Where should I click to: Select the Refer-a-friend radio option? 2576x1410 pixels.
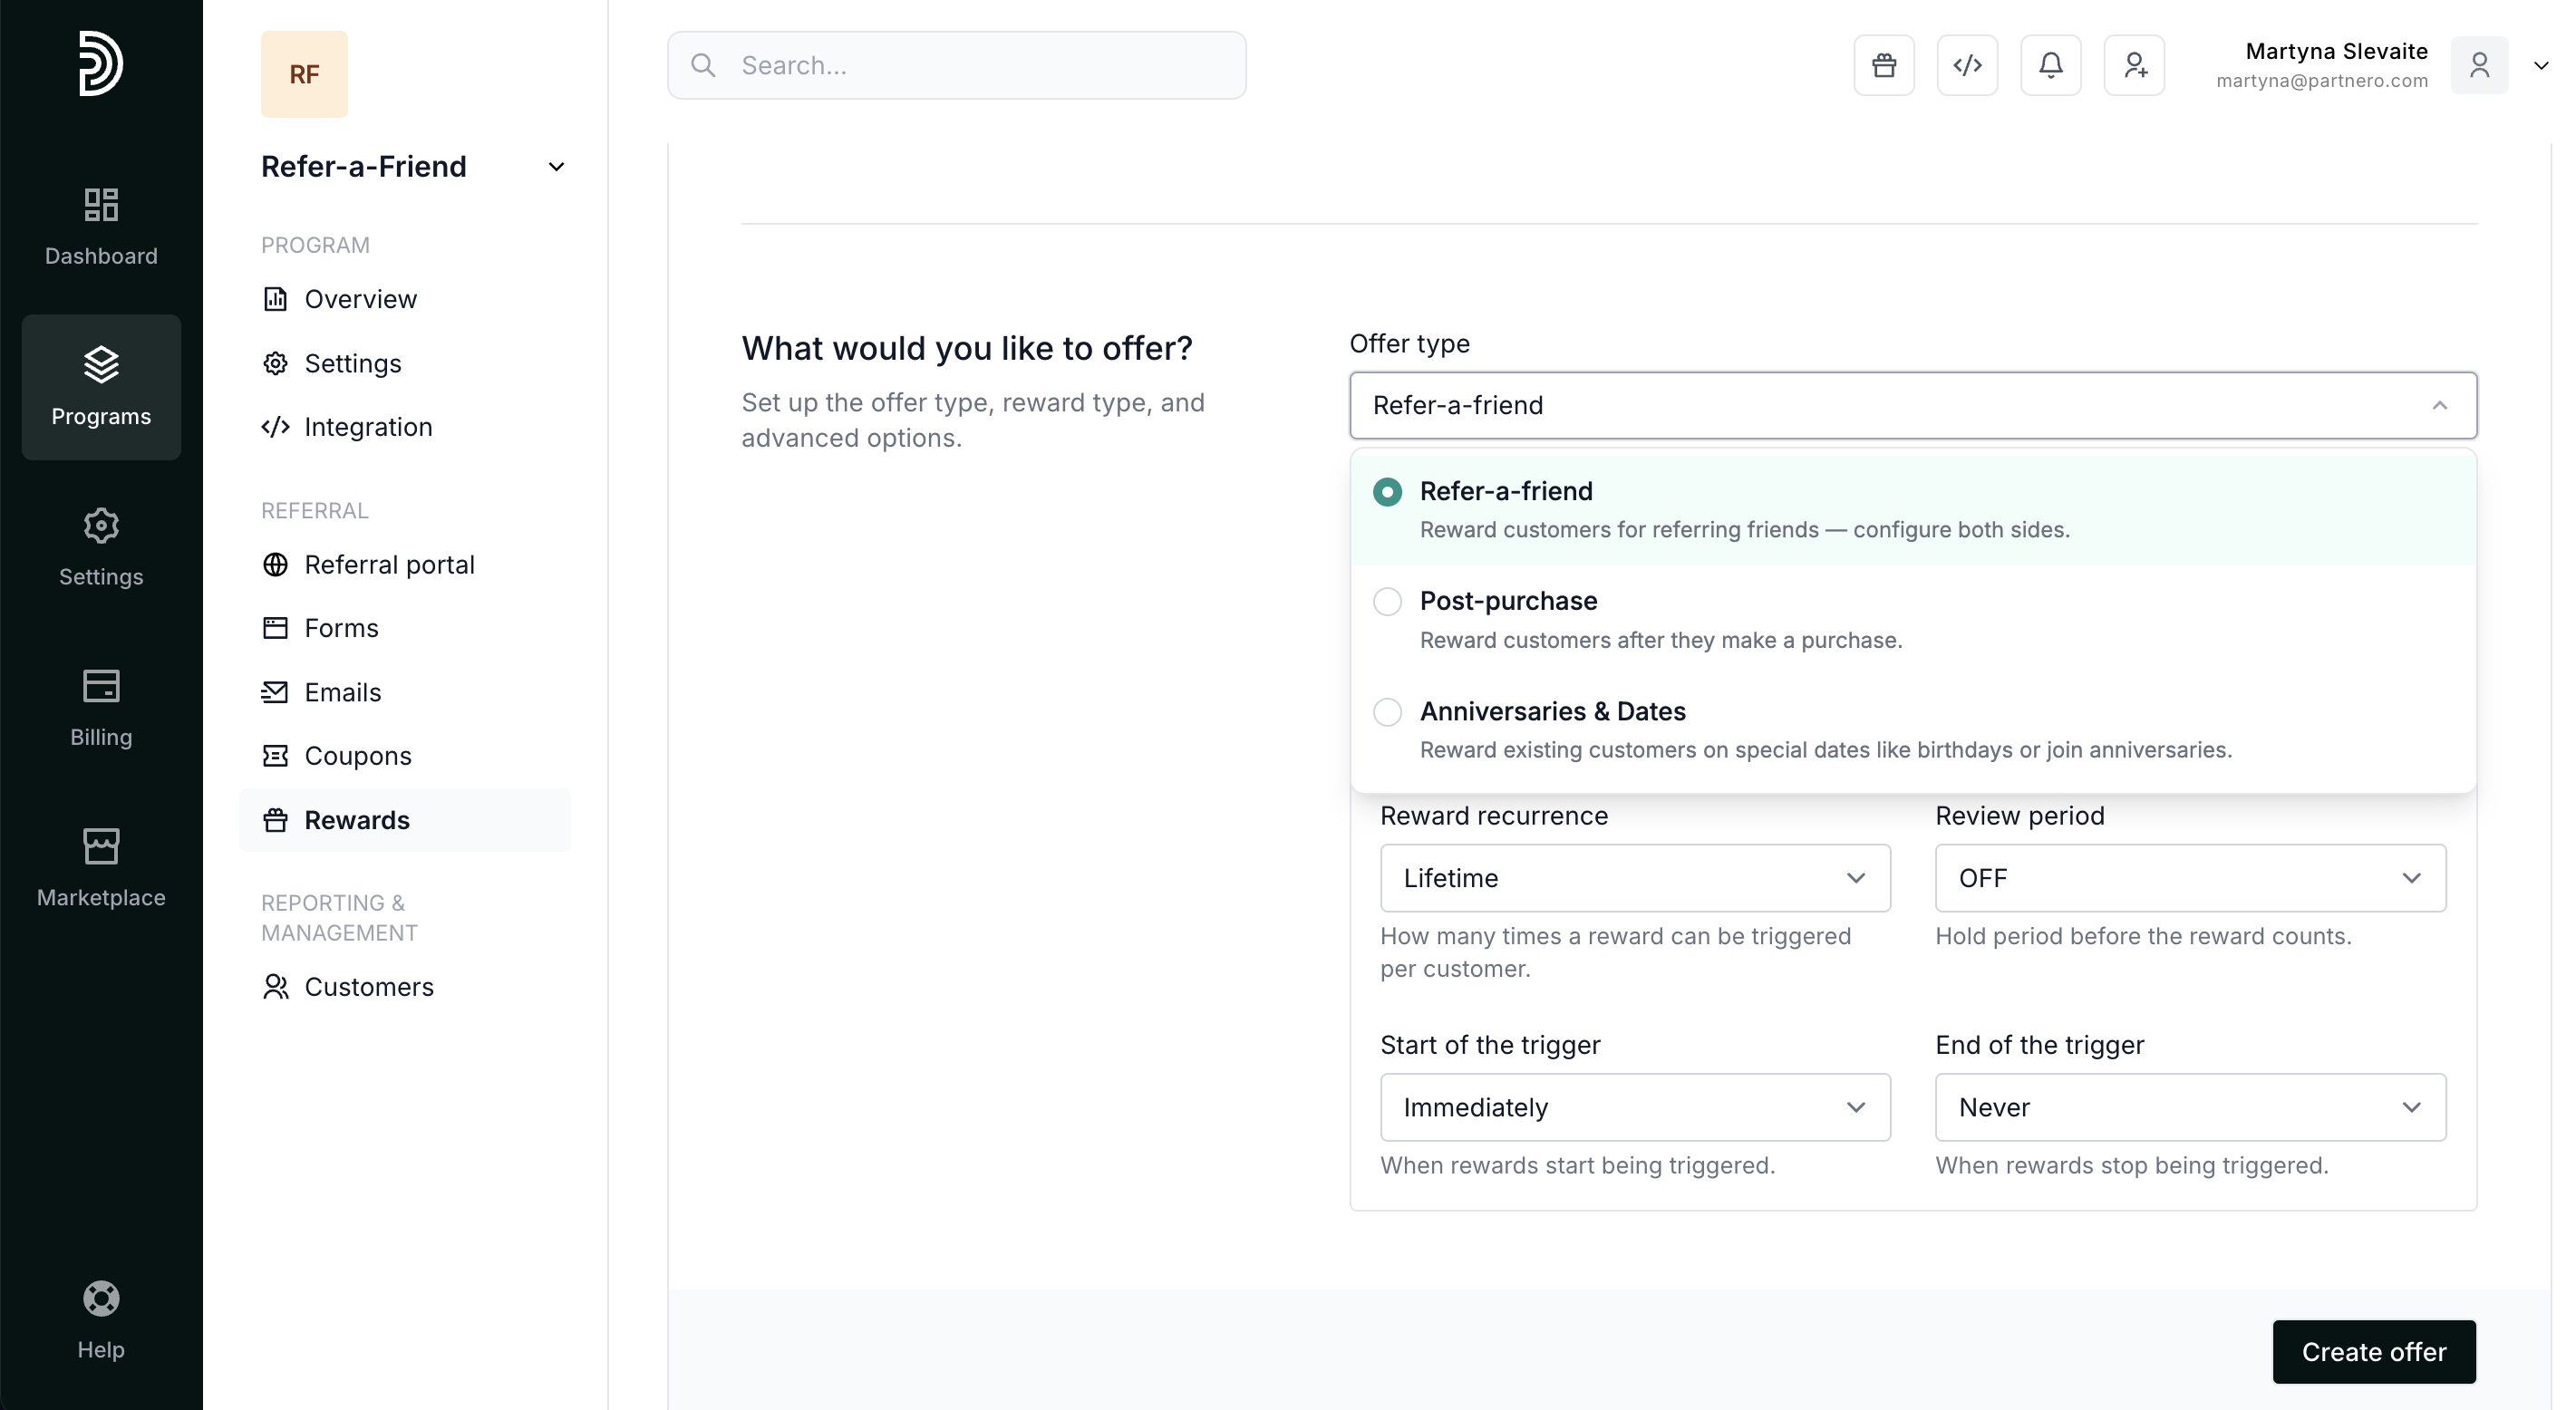(x=1387, y=492)
